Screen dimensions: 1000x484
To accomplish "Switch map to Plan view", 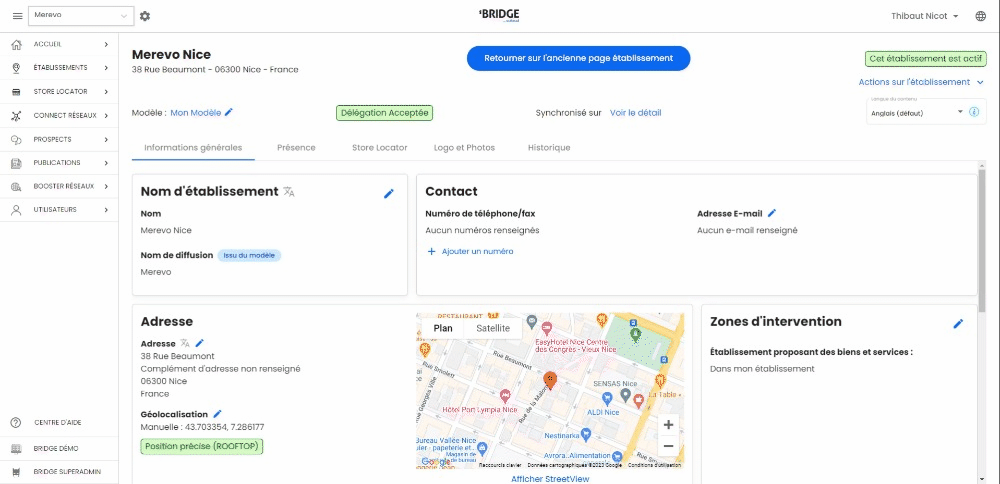I will pos(442,328).
